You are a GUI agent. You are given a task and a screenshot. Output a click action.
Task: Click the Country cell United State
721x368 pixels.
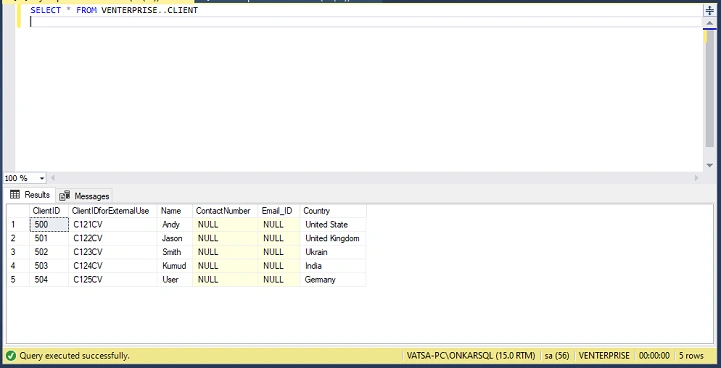point(333,224)
